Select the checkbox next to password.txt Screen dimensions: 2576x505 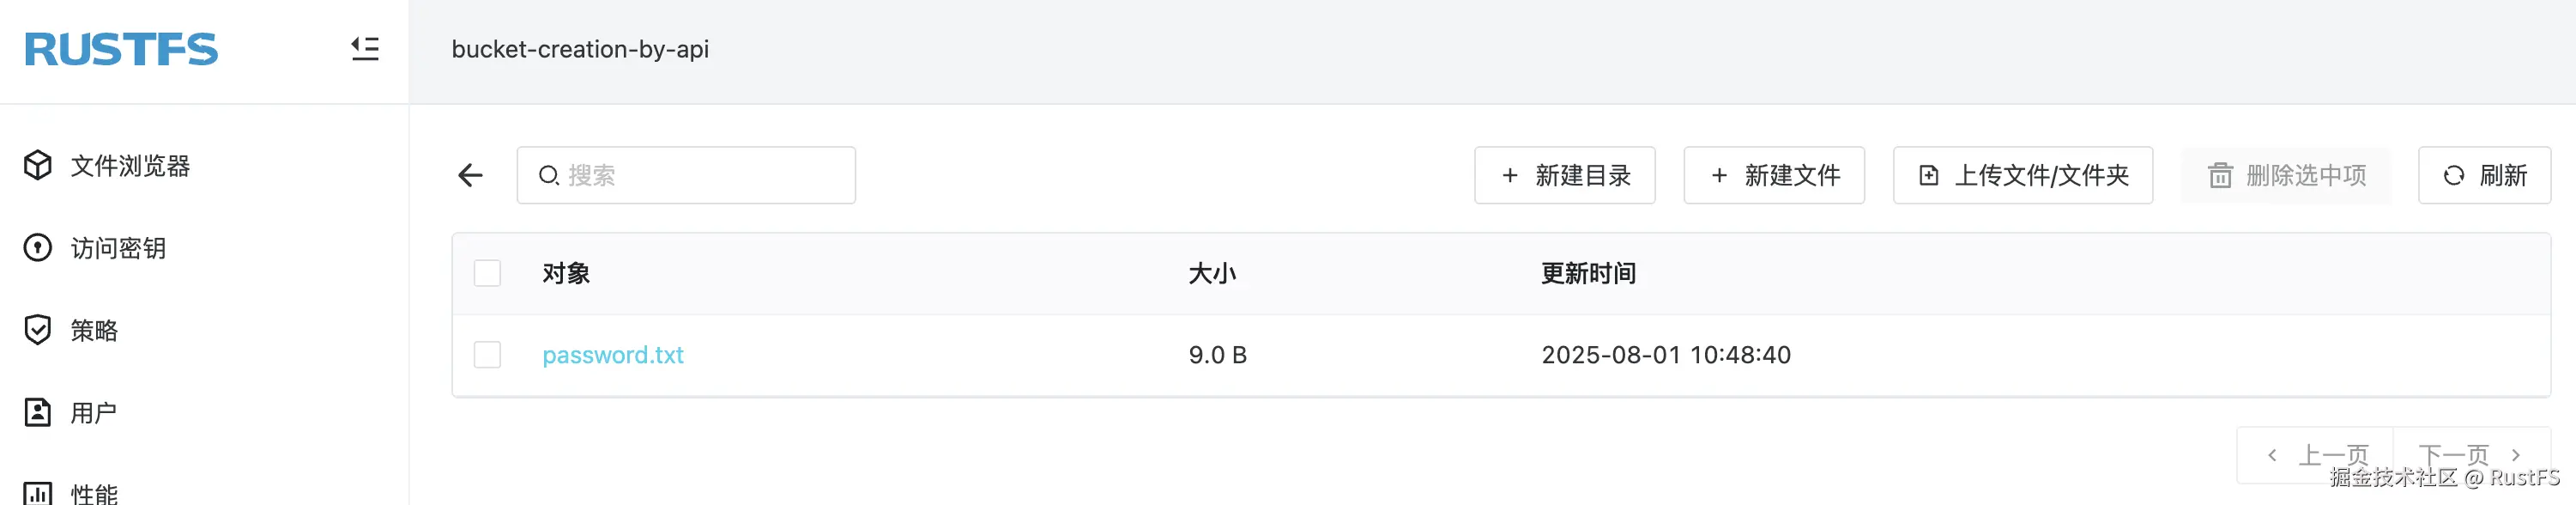[487, 354]
